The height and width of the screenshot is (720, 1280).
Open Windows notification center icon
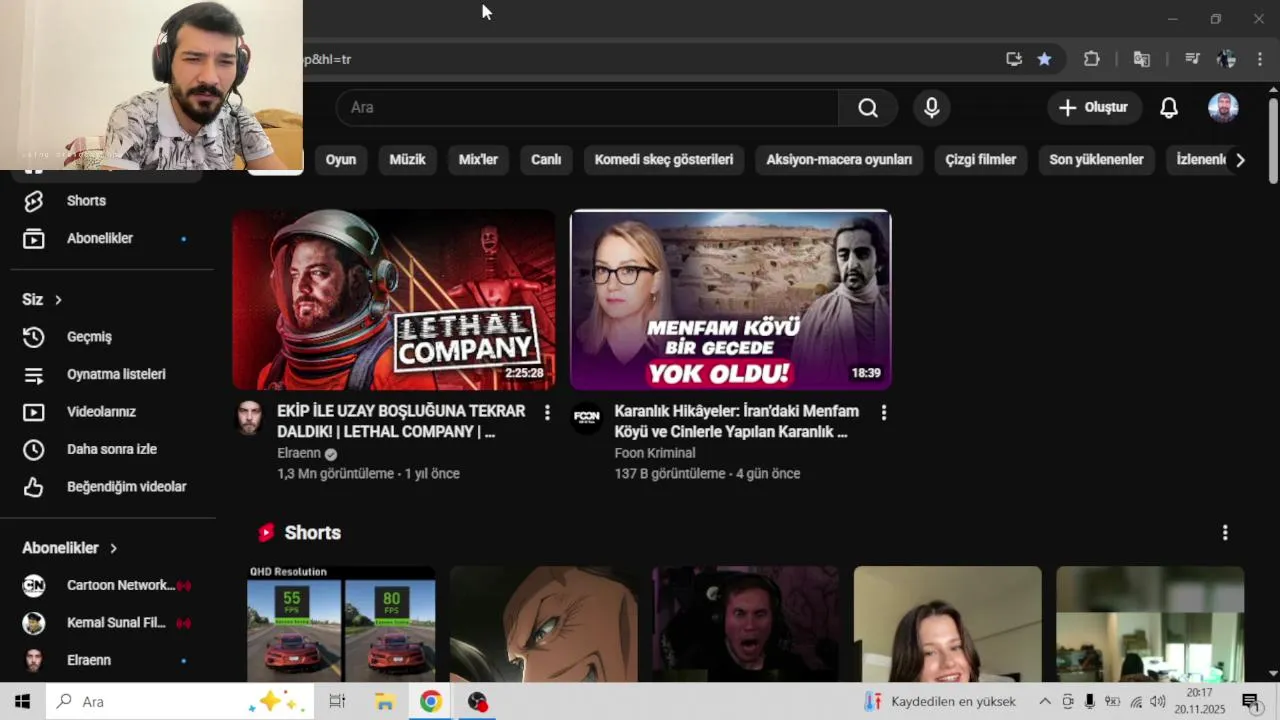tap(1250, 702)
